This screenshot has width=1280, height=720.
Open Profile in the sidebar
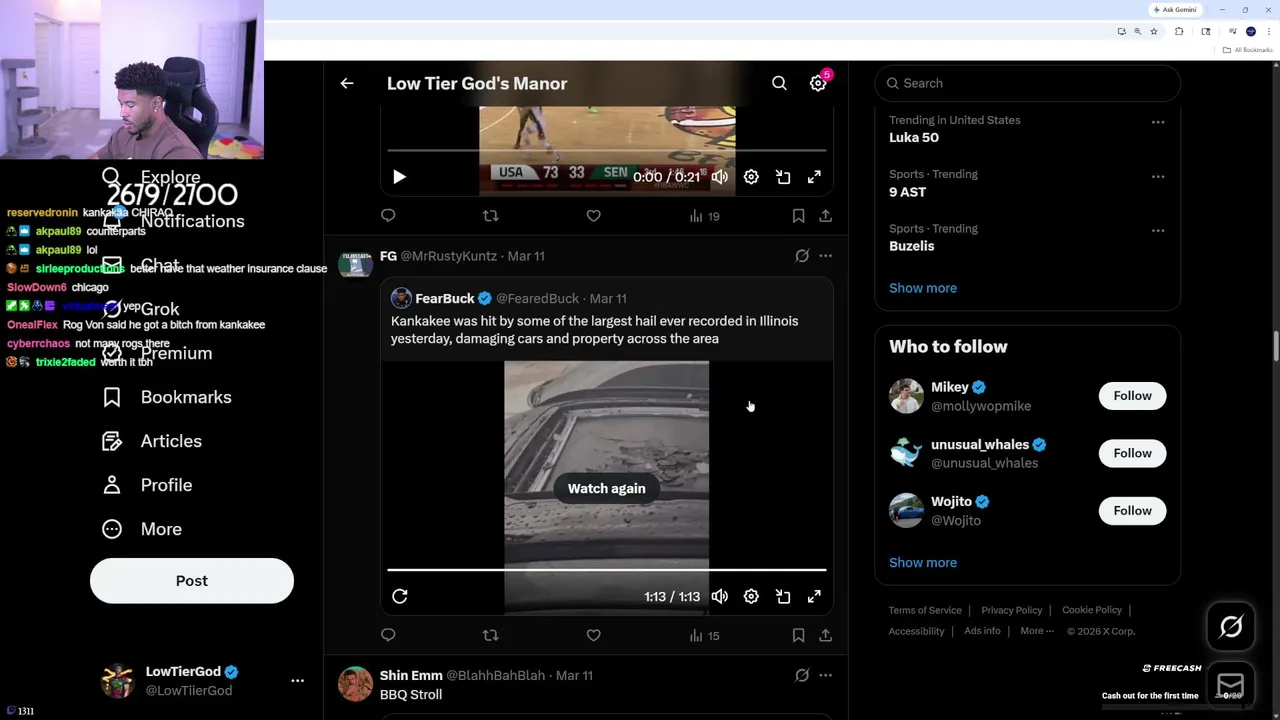pos(147,485)
